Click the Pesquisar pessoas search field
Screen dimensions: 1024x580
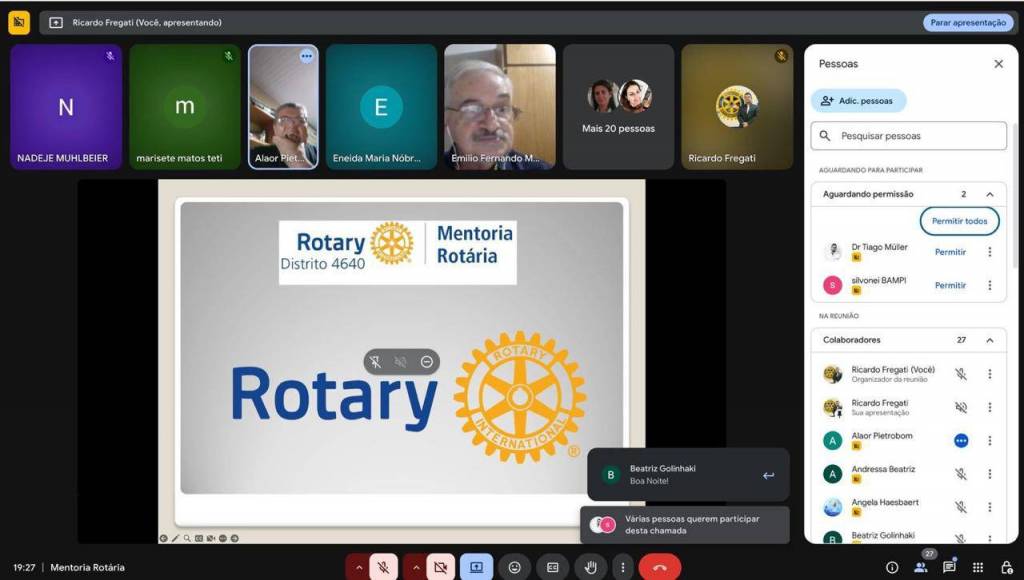coord(908,136)
